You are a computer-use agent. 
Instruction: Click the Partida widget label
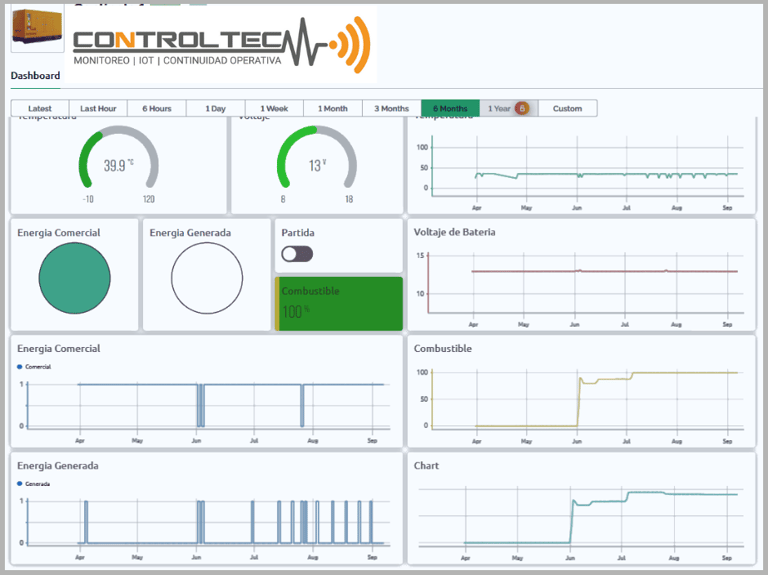tap(298, 233)
